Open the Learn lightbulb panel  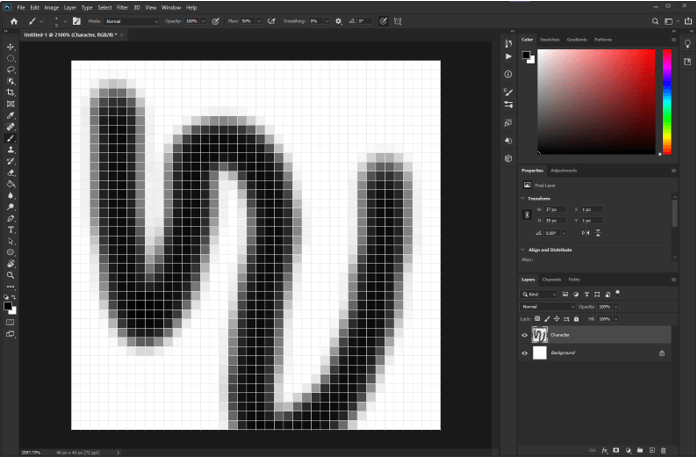point(688,43)
